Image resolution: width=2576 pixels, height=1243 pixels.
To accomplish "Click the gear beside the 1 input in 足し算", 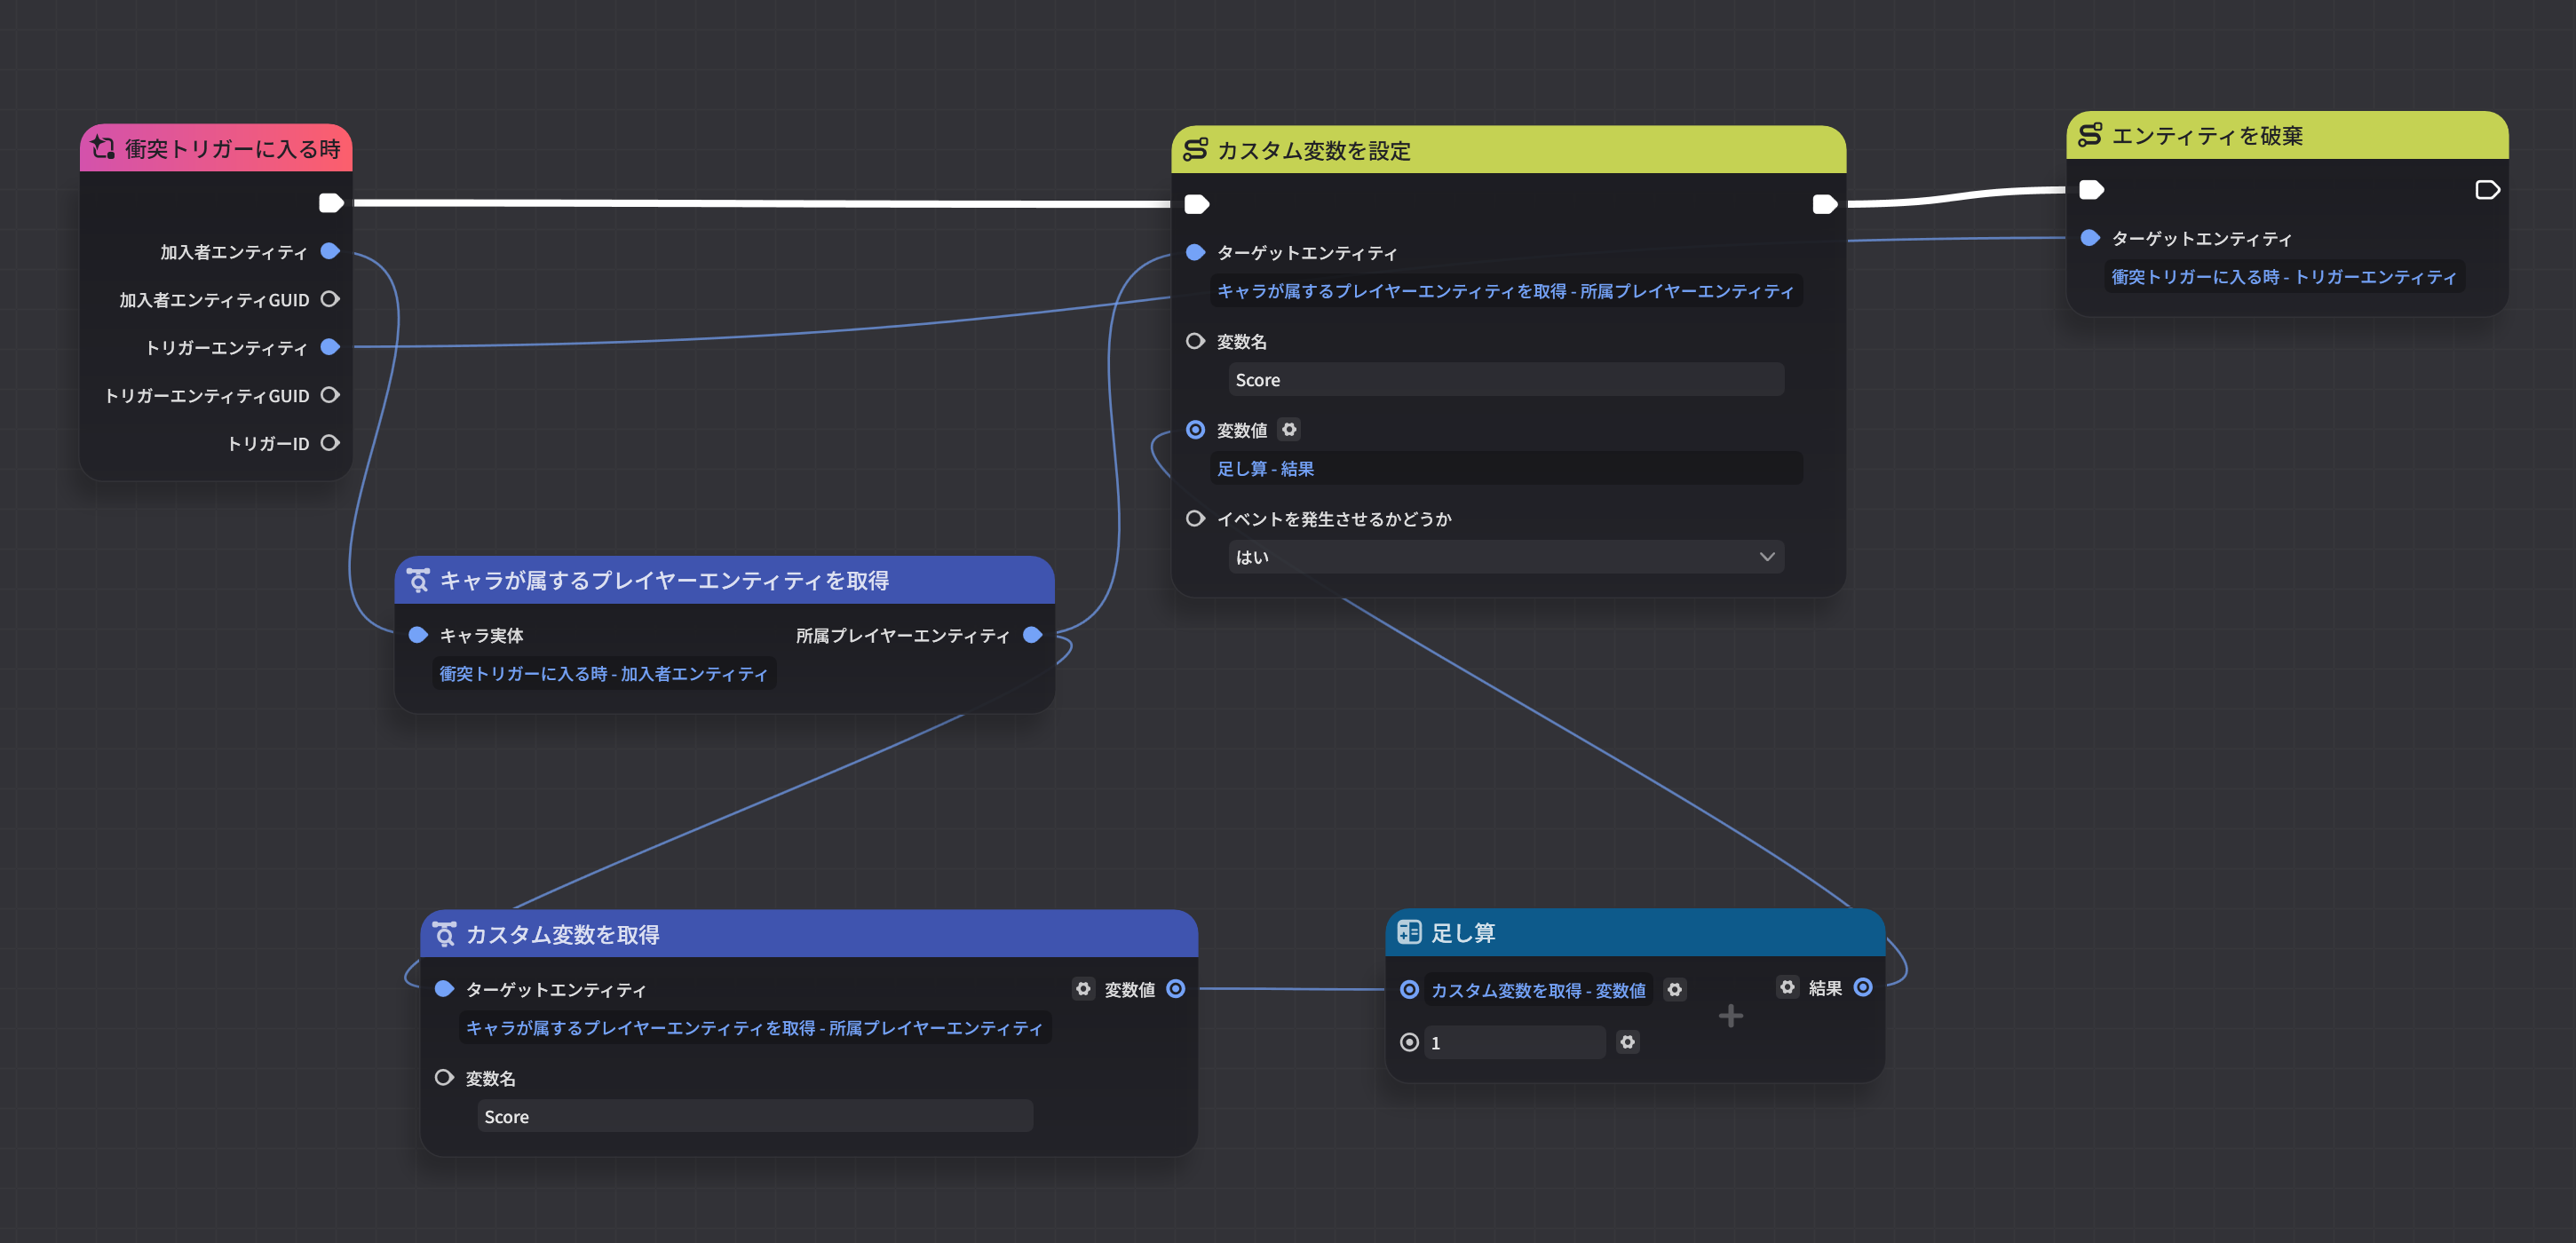I will tap(1628, 1042).
